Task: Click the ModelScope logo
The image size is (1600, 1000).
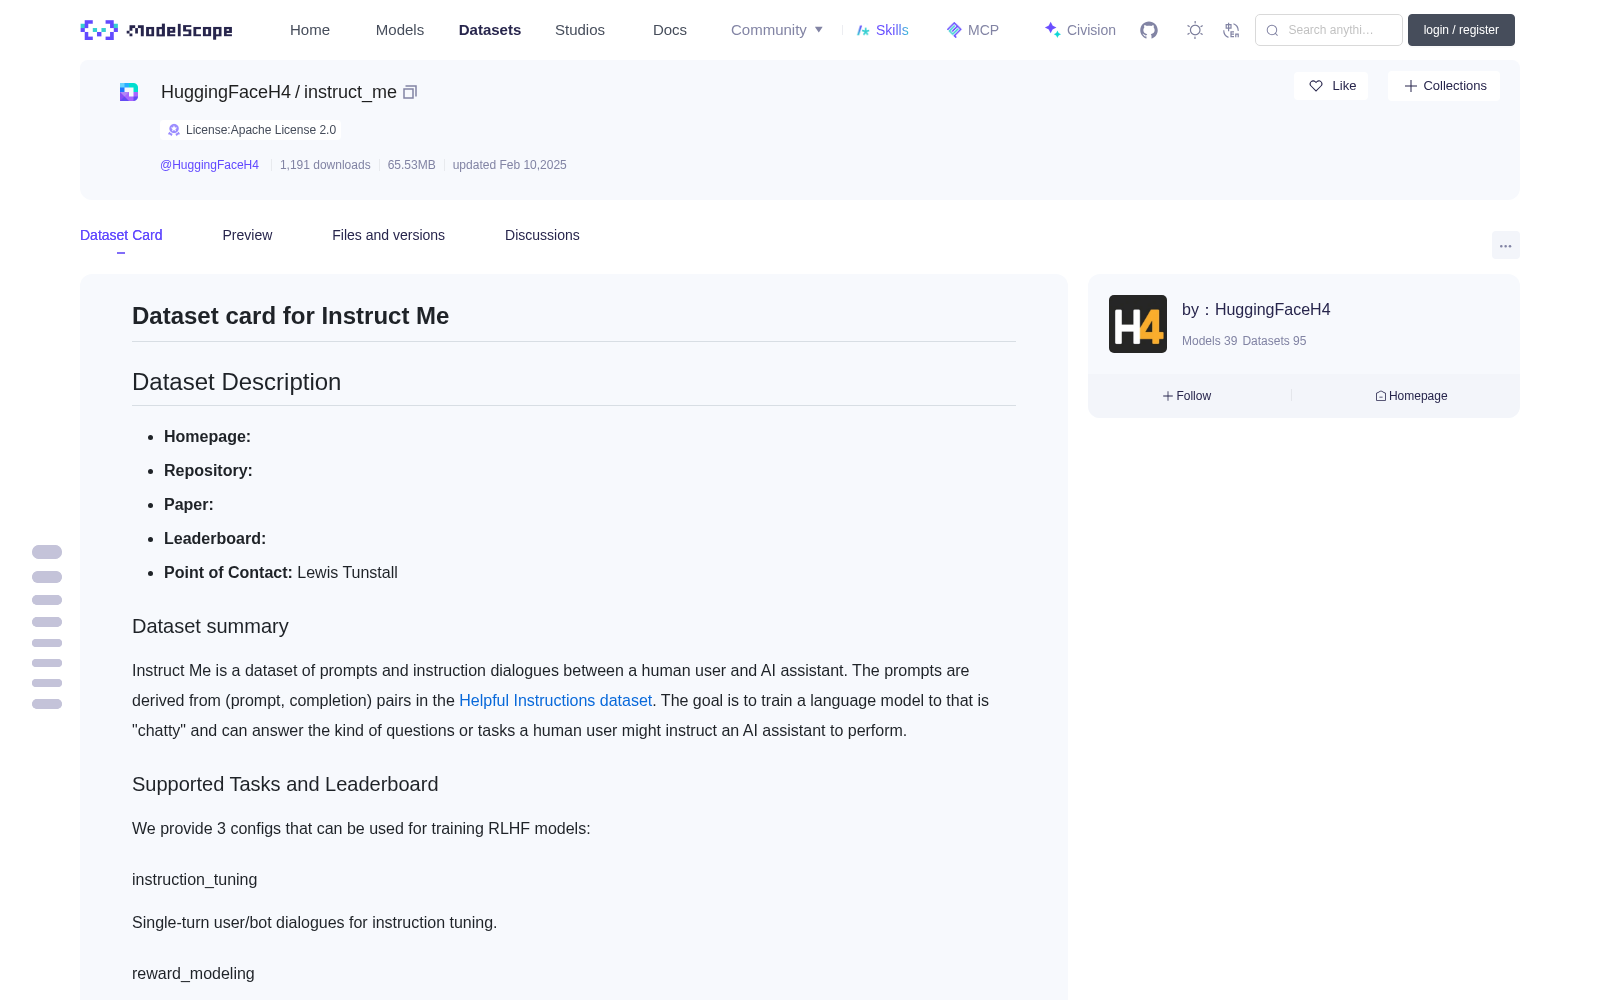Action: click(156, 30)
